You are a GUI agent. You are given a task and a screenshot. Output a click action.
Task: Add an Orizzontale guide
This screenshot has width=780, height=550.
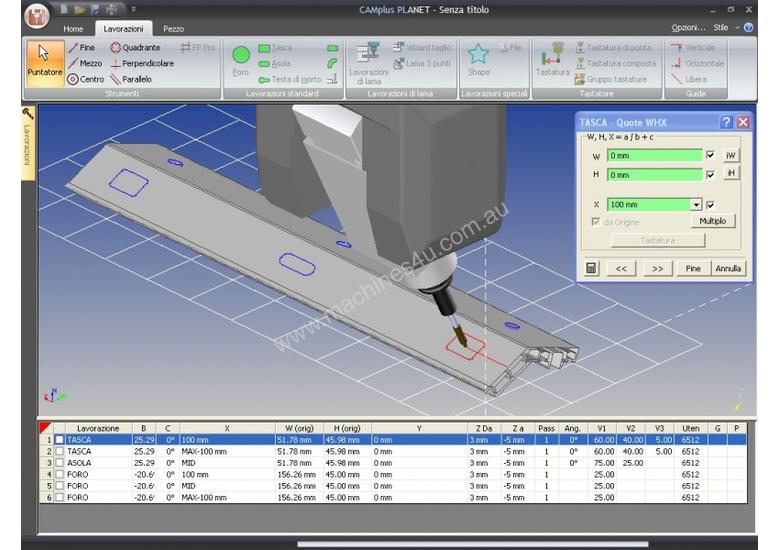click(697, 64)
